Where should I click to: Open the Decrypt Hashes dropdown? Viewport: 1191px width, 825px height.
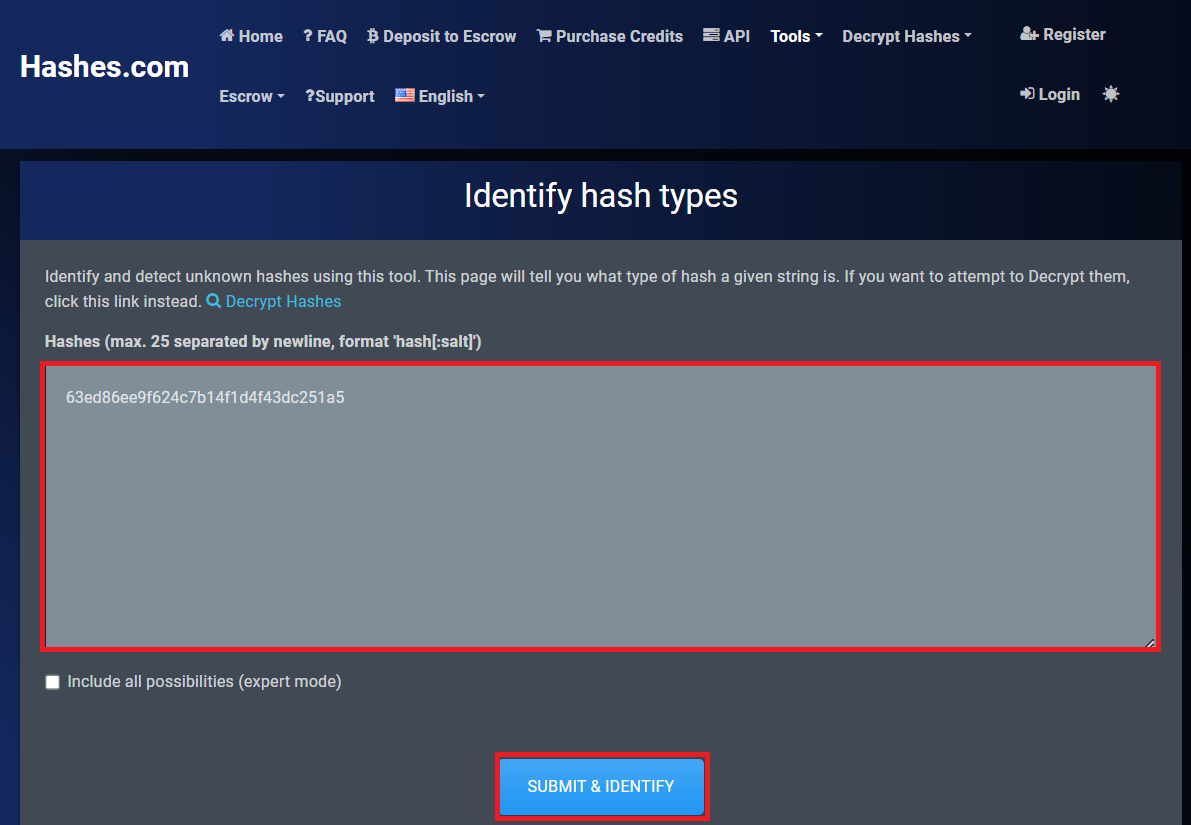(906, 36)
